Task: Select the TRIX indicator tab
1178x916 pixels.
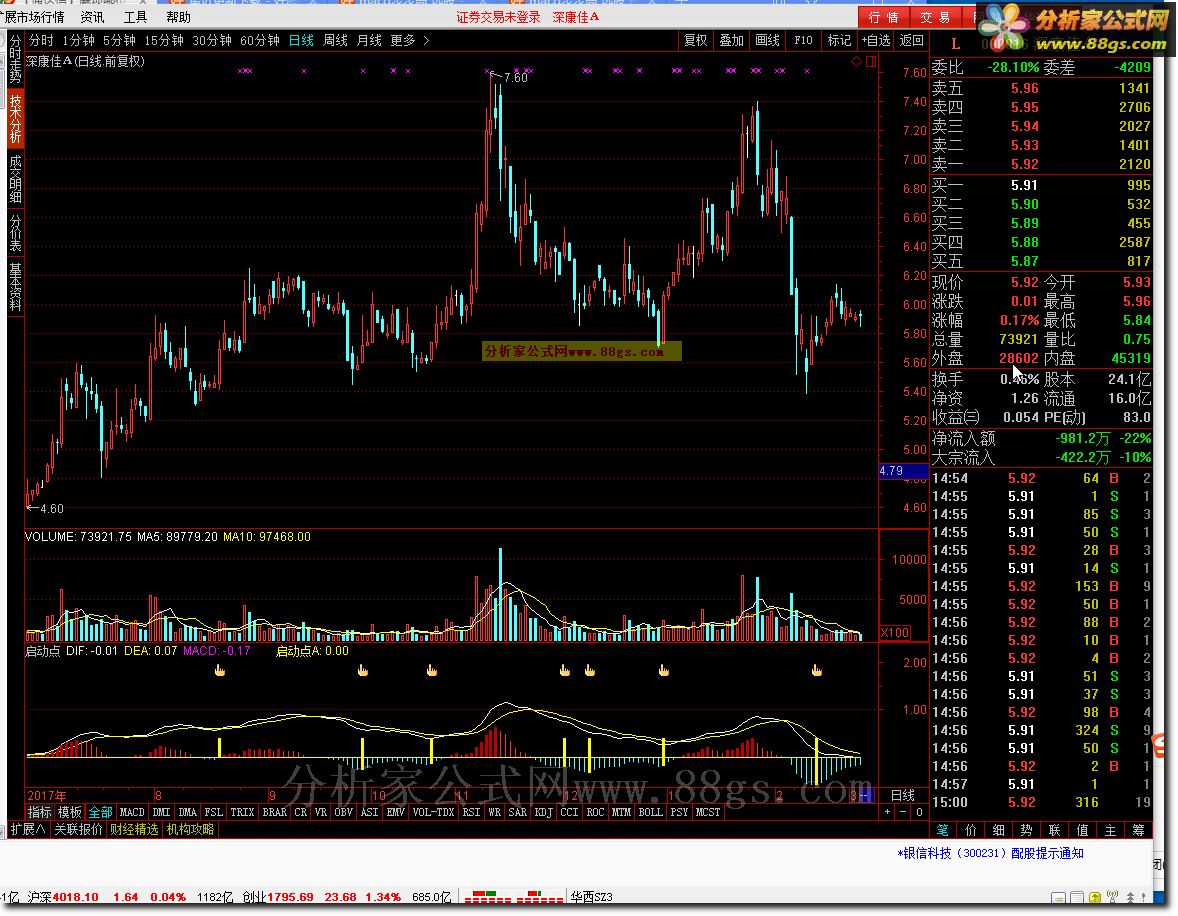Action: click(242, 812)
